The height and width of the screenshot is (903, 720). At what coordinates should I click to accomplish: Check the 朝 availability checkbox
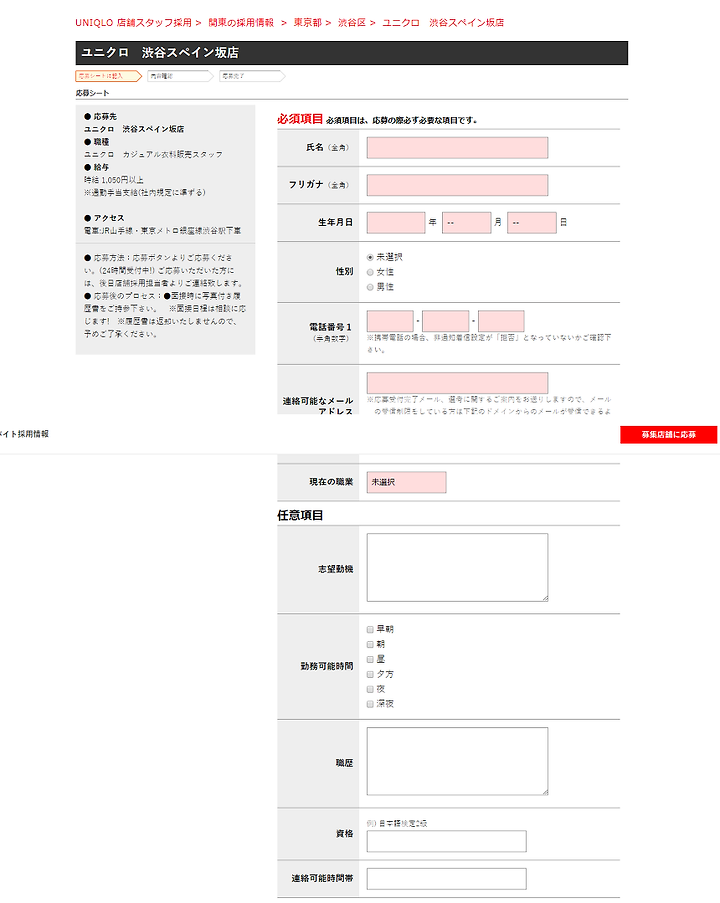370,644
